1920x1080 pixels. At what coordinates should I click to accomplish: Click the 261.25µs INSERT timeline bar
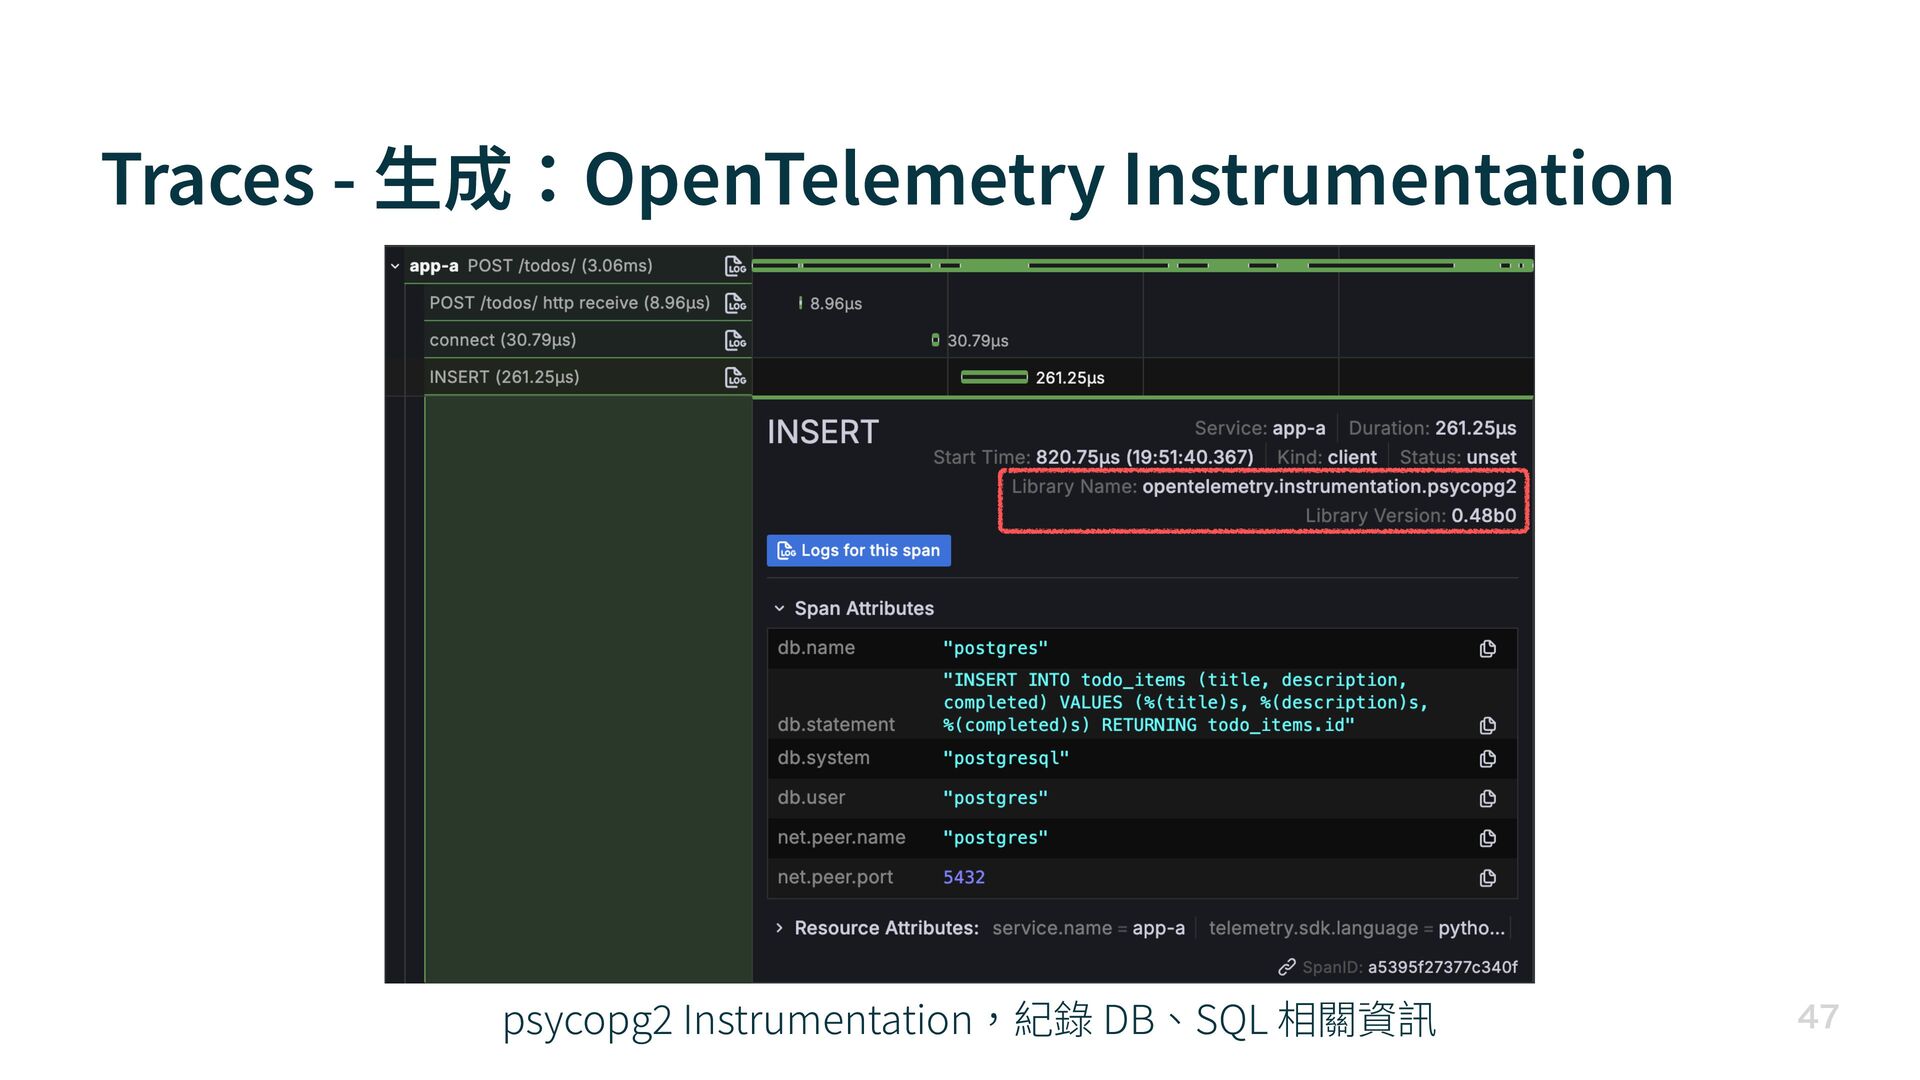[994, 377]
